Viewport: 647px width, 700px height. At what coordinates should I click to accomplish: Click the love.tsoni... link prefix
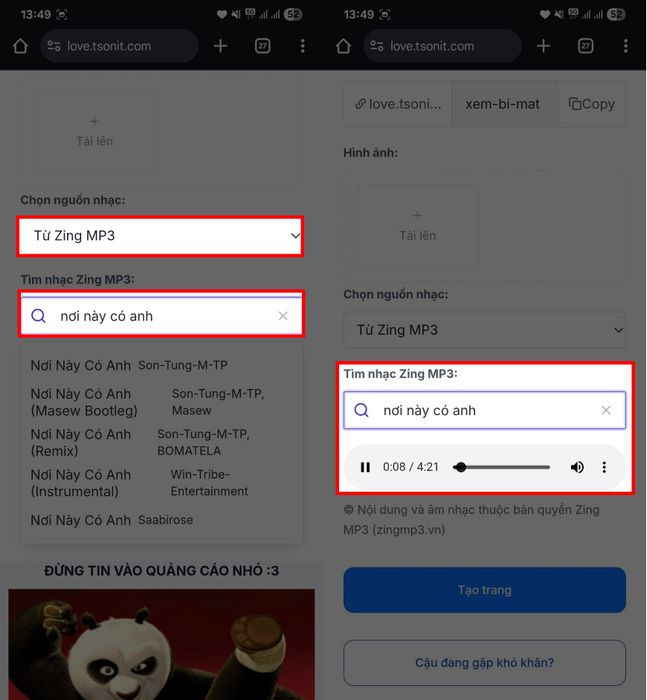point(398,104)
